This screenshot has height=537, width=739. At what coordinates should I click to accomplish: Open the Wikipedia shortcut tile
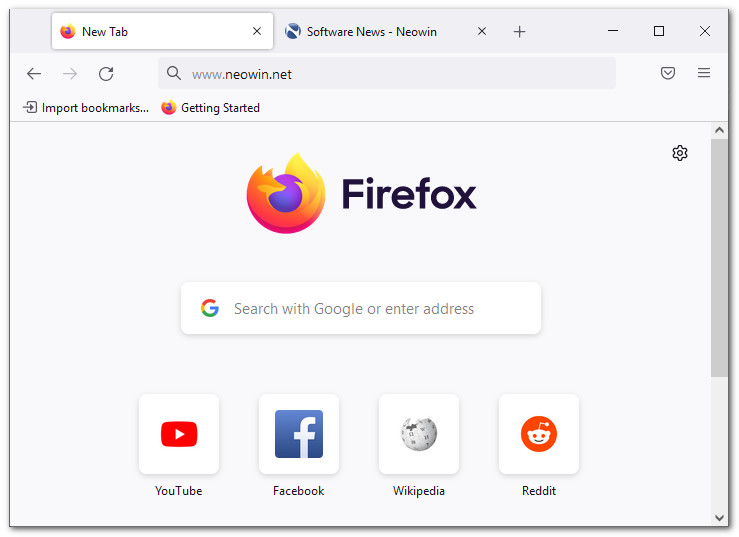[x=419, y=434]
